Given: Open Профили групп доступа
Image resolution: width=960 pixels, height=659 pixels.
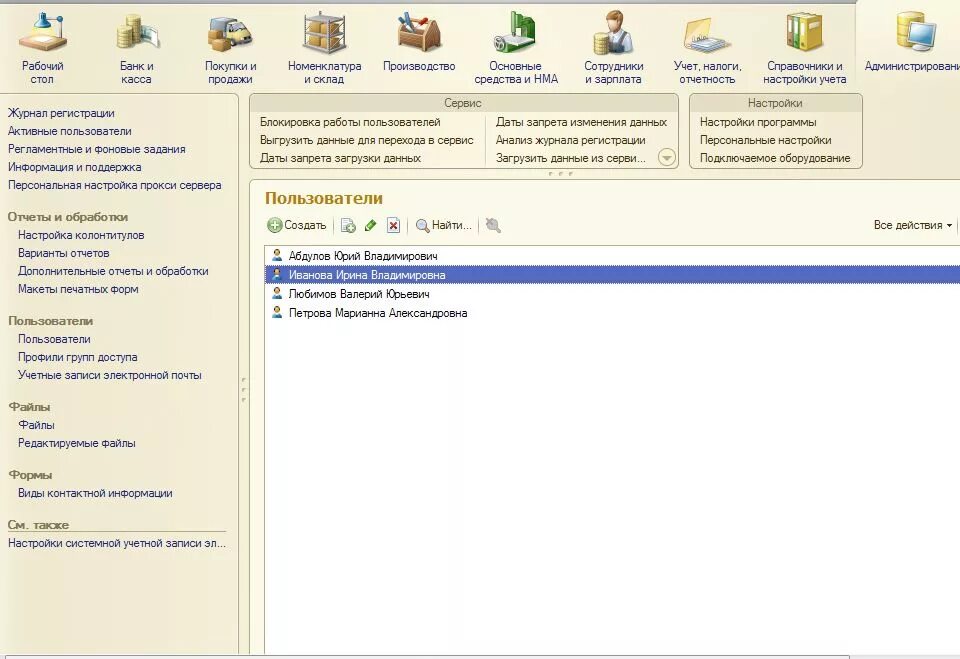Looking at the screenshot, I should tap(78, 357).
